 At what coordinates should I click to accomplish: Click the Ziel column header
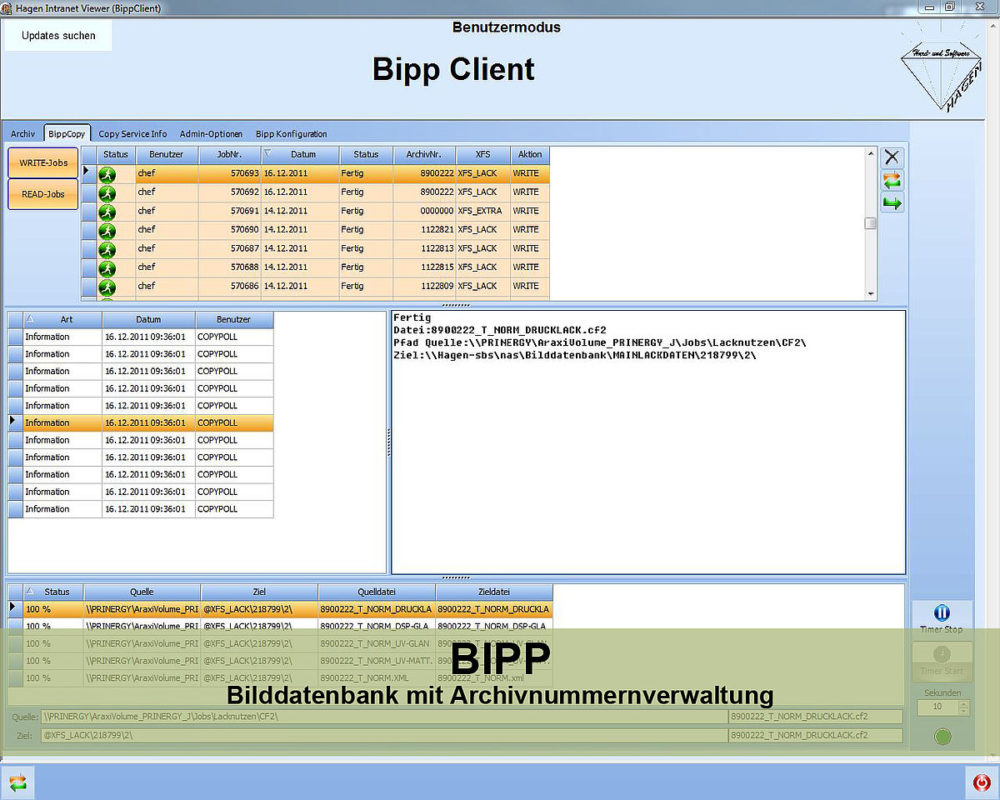(260, 592)
